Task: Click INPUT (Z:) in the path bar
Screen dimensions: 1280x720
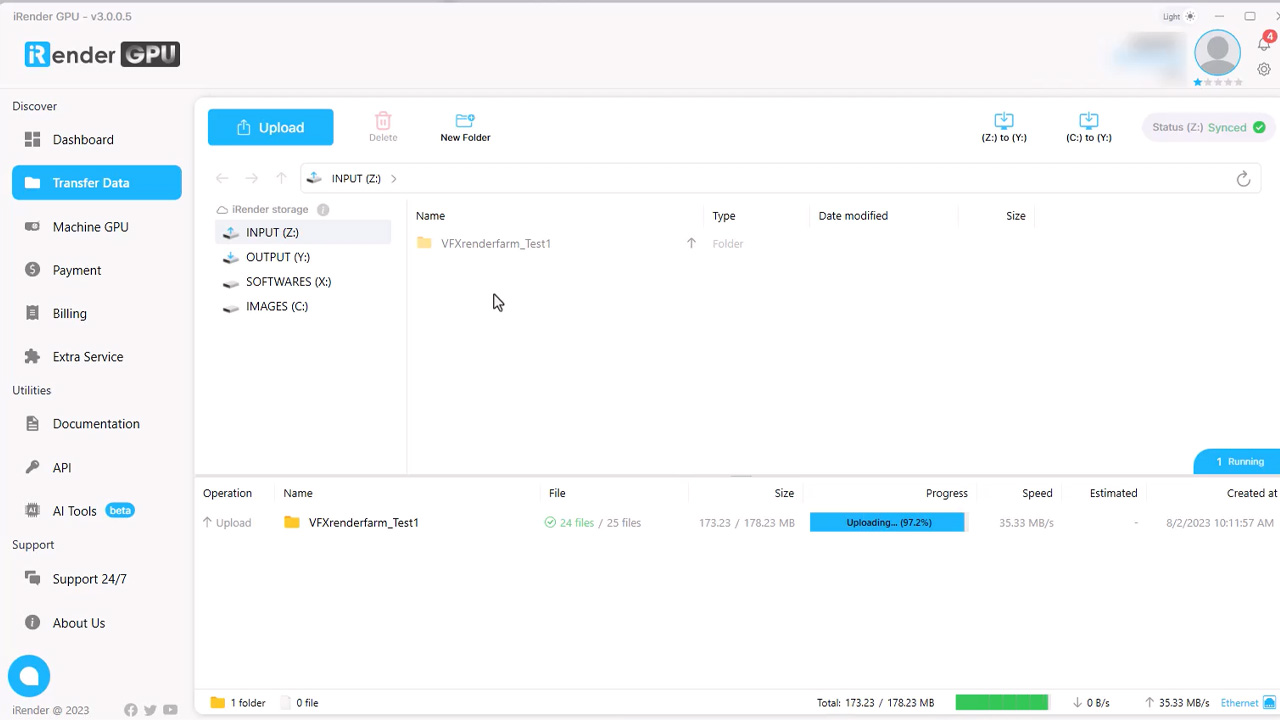Action: (x=356, y=179)
